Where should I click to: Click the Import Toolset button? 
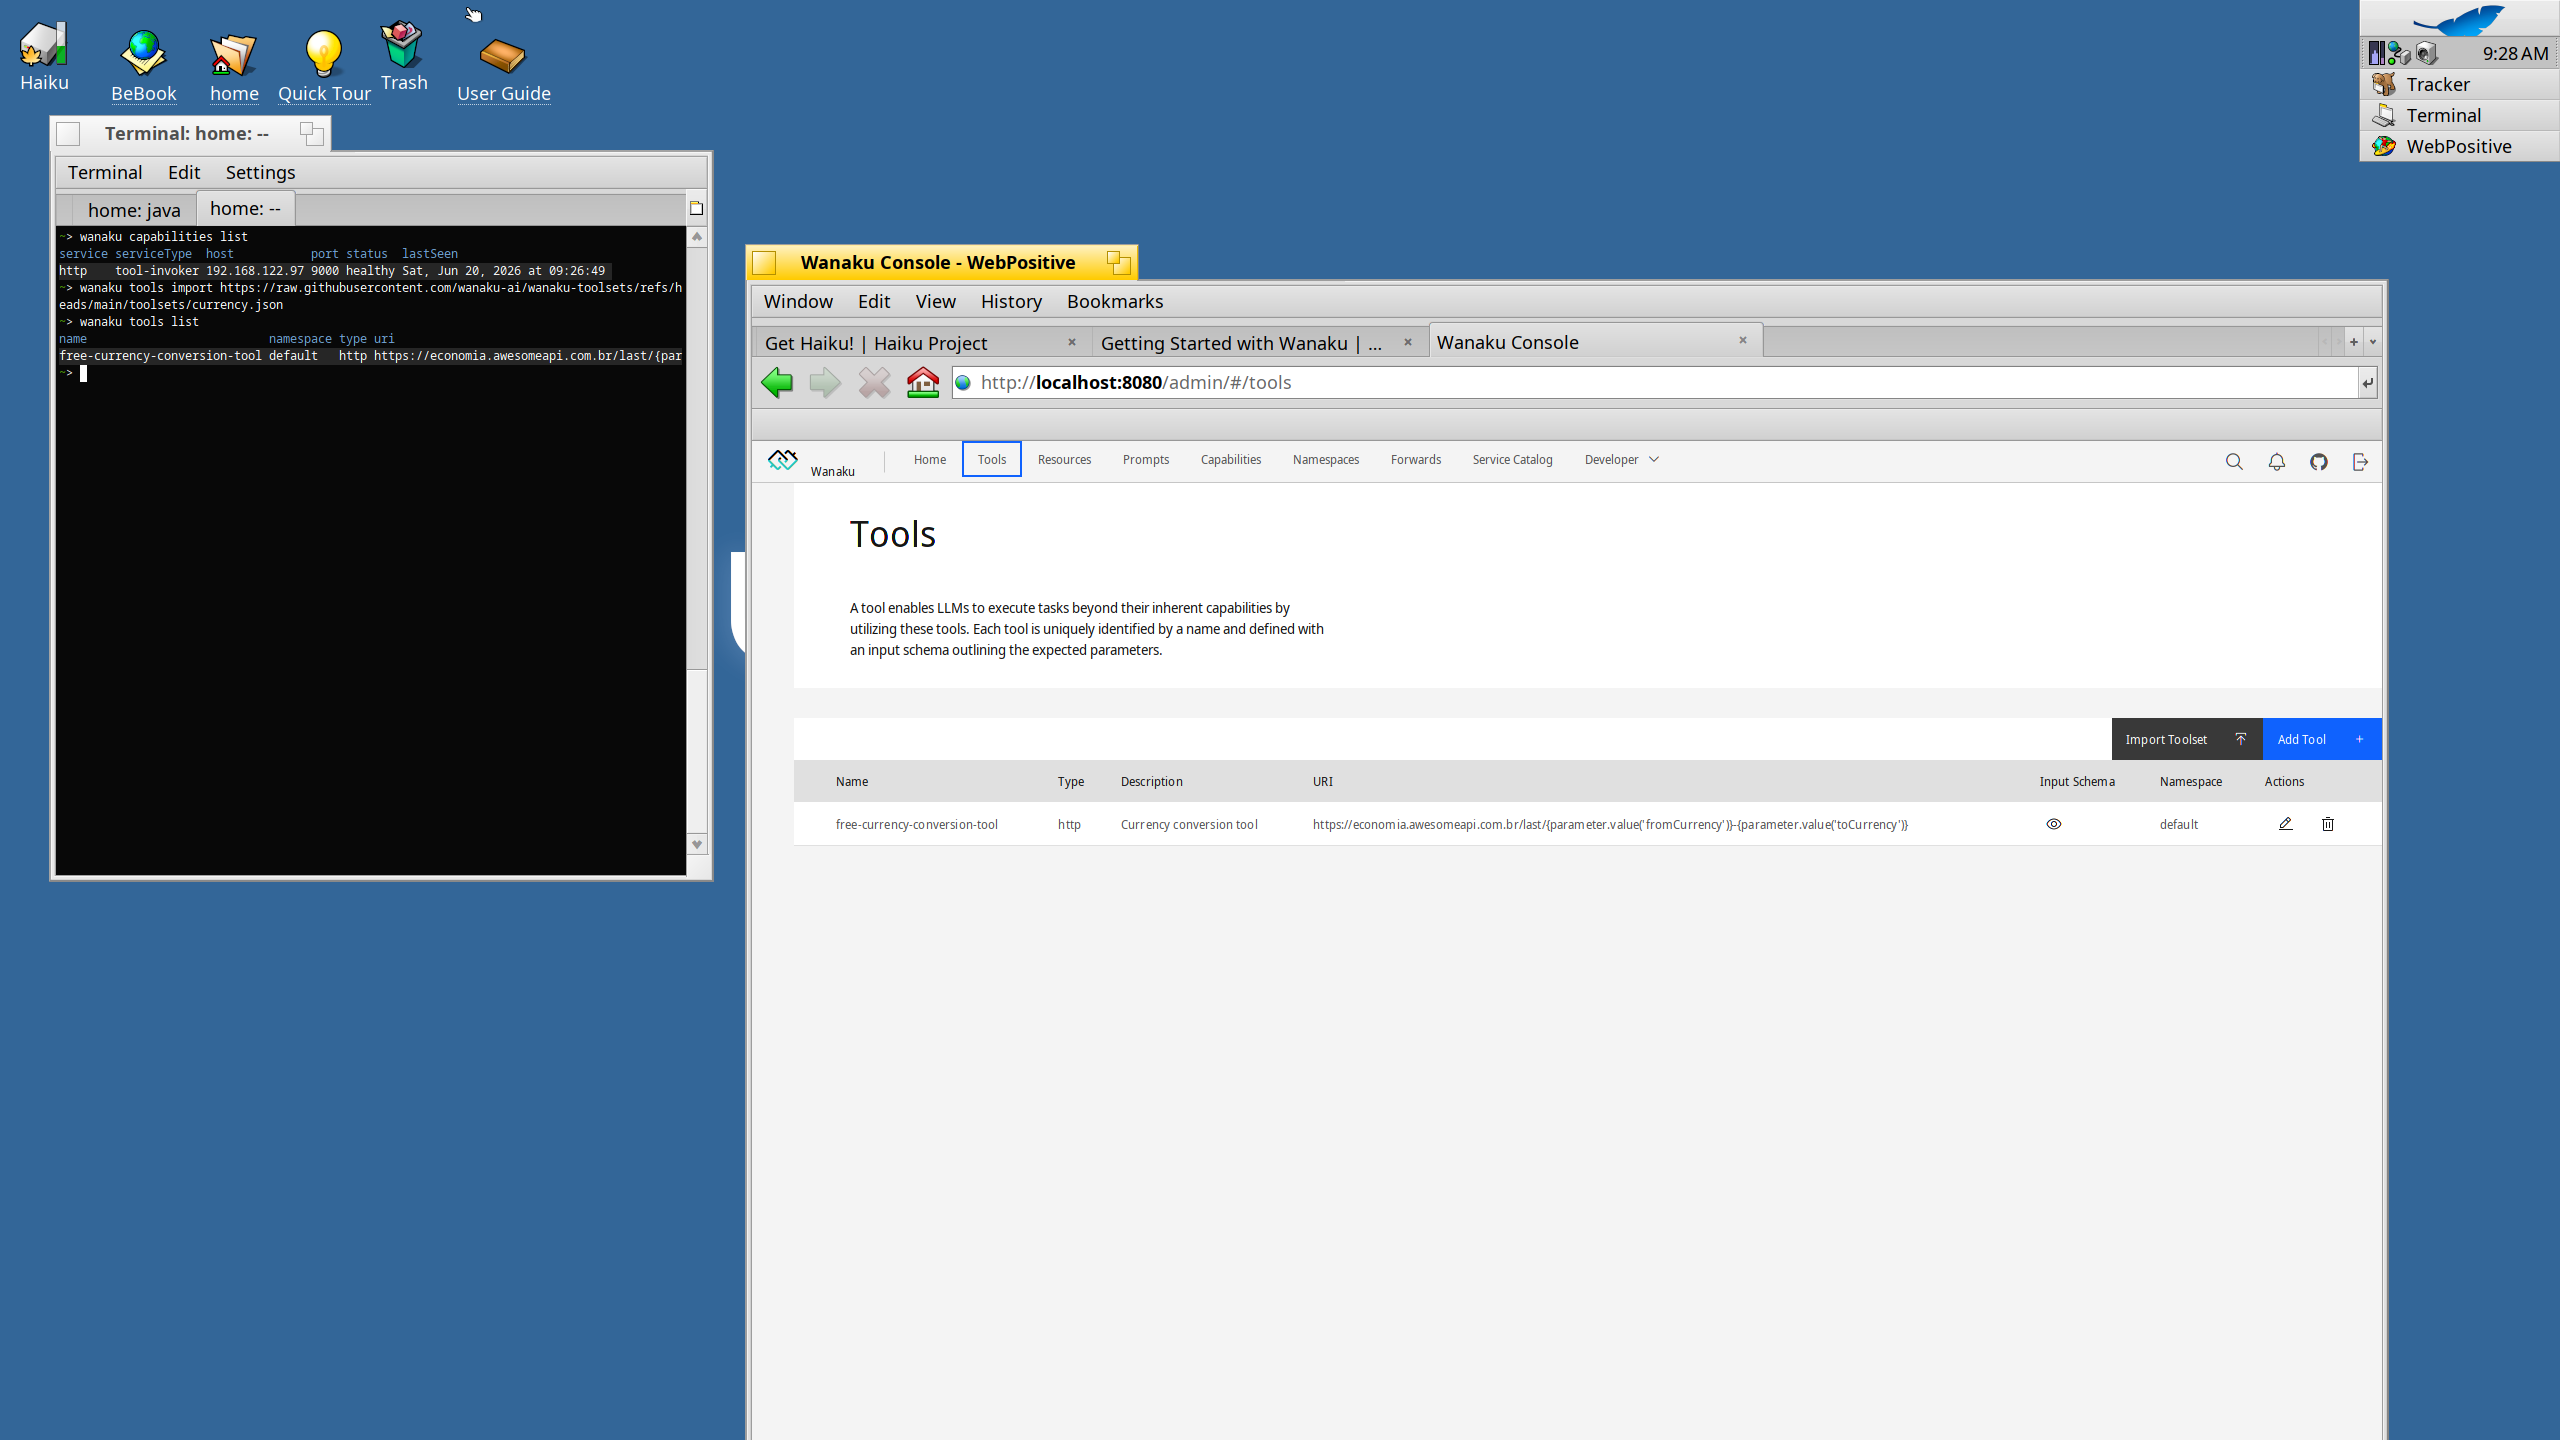pos(2187,739)
